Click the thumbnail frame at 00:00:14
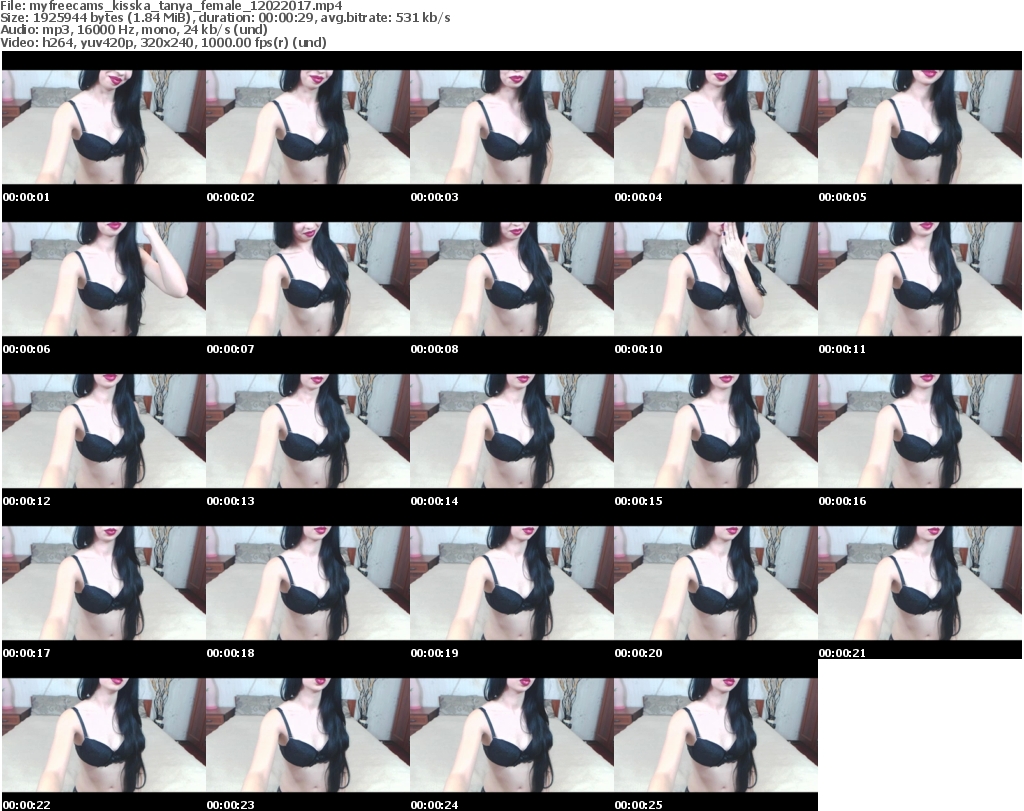The height and width of the screenshot is (811, 1024). click(512, 431)
